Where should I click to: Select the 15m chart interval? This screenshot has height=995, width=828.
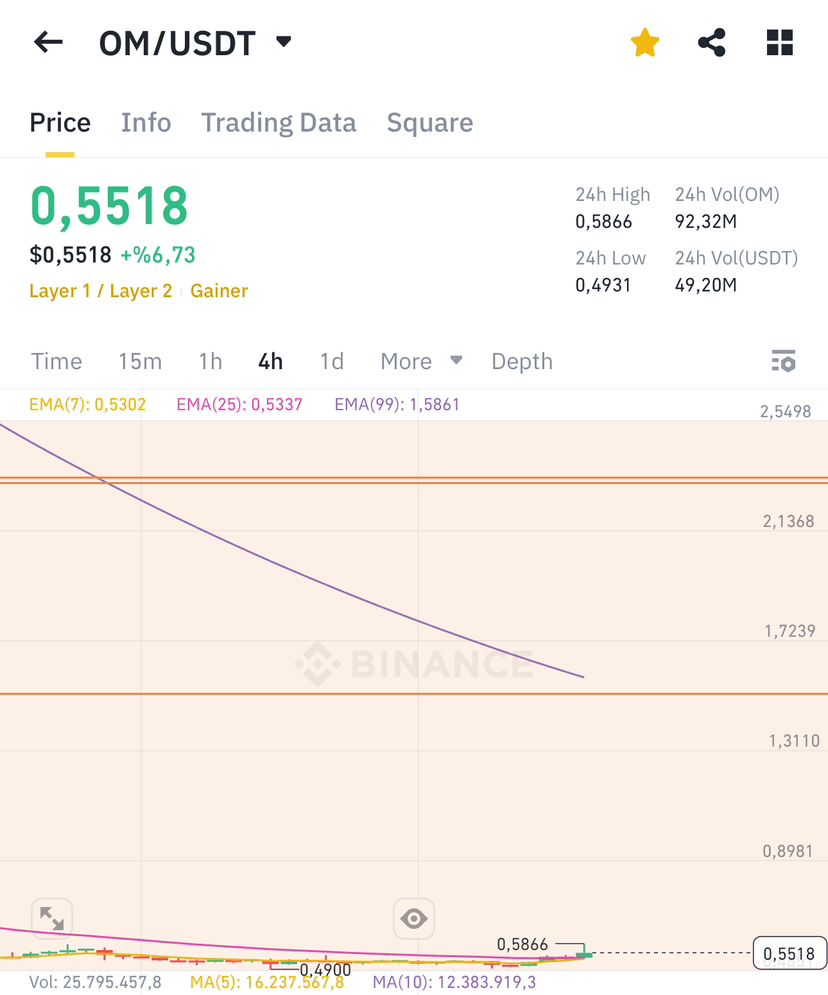(x=140, y=361)
